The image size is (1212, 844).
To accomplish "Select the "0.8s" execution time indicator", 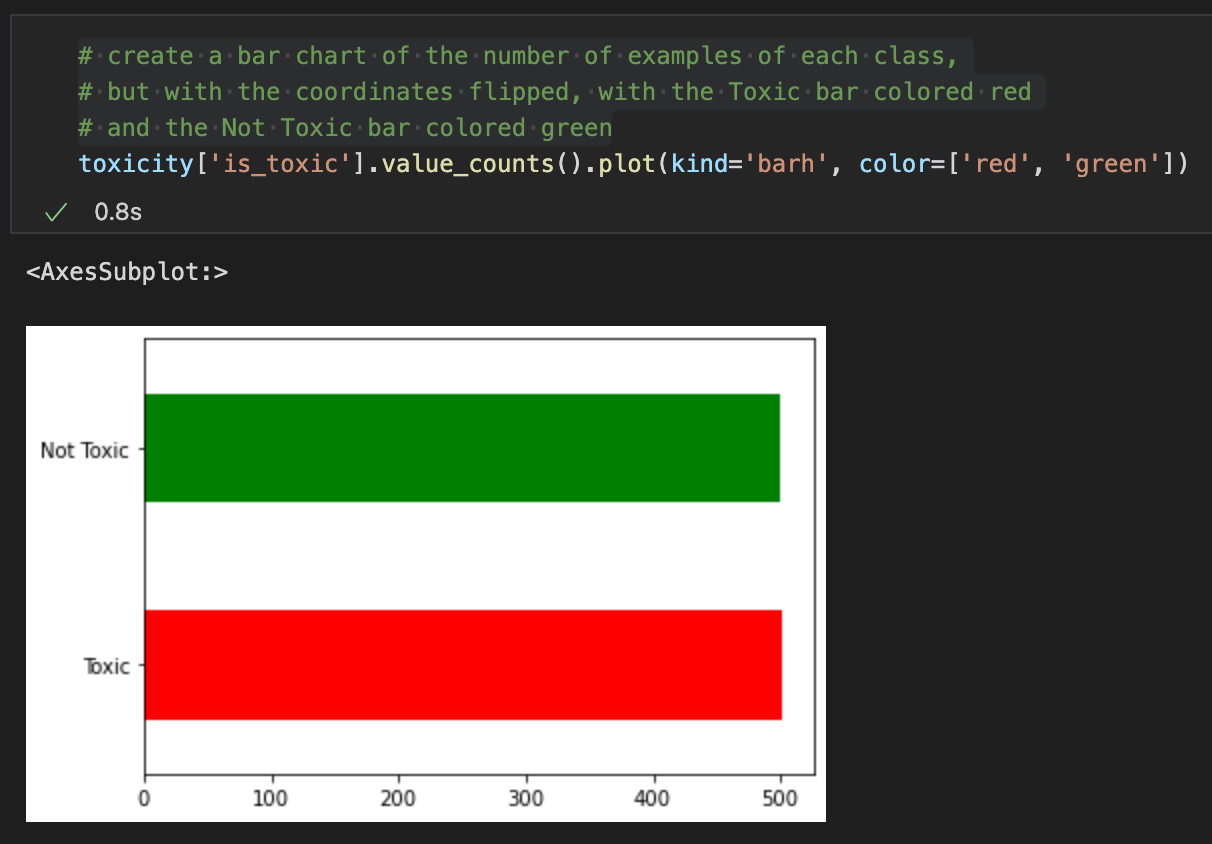I will pos(117,212).
